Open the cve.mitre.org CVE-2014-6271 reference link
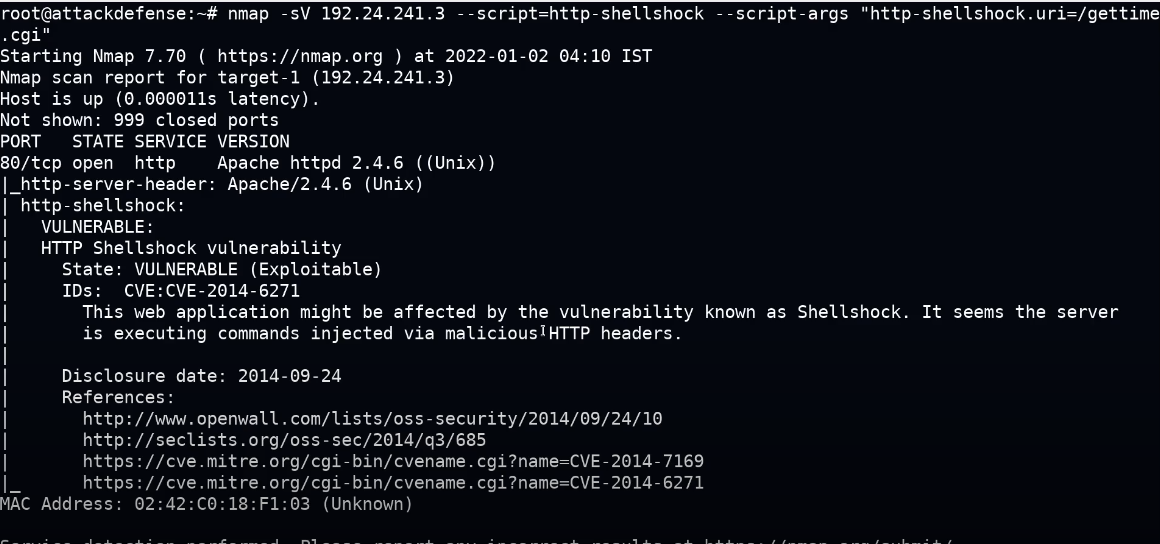 coord(393,483)
